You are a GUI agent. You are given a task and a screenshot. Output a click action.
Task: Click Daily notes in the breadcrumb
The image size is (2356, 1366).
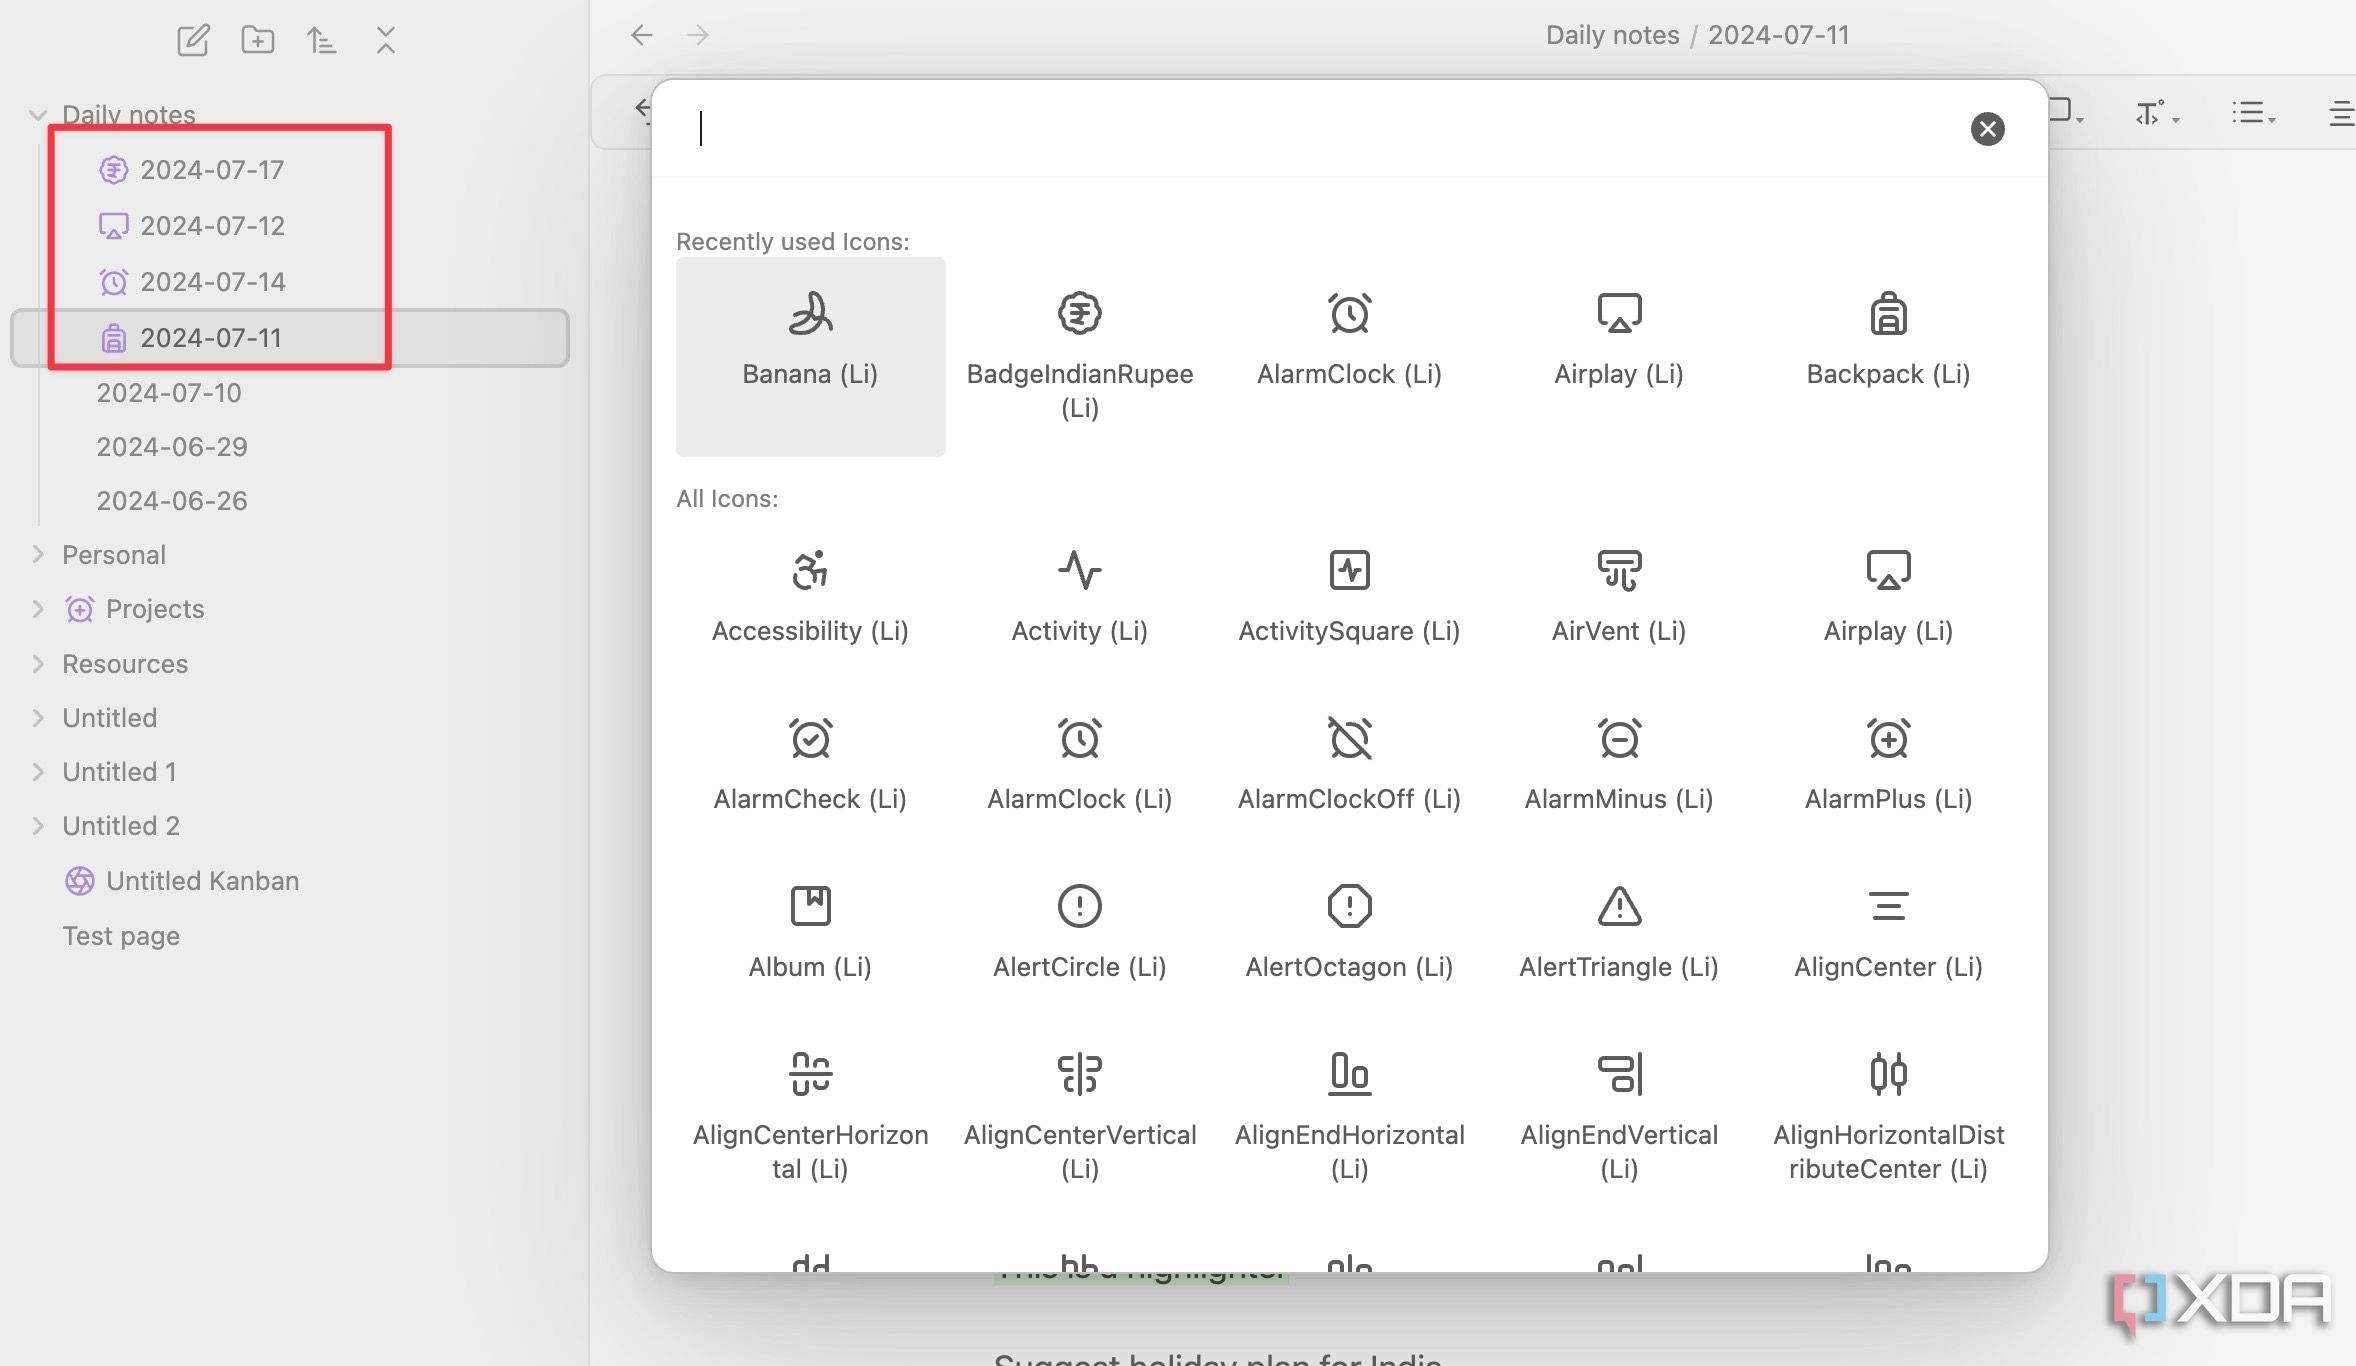[1612, 35]
